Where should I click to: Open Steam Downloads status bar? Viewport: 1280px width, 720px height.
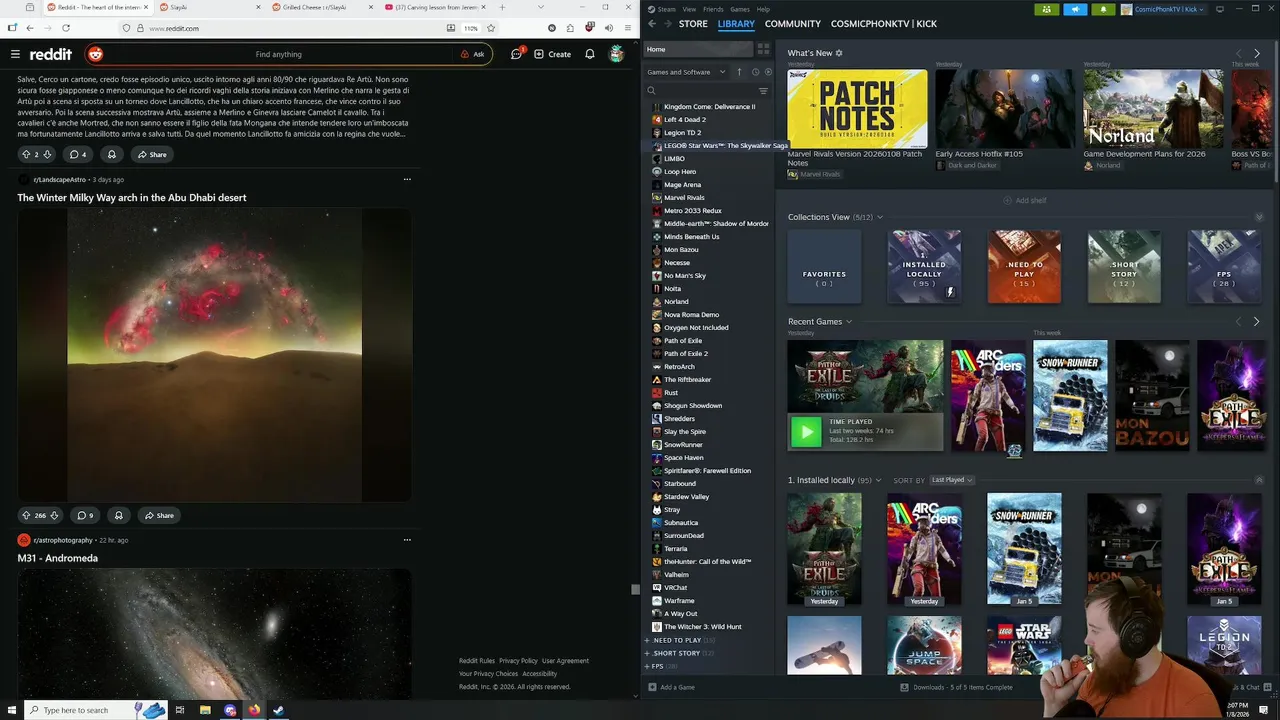(x=956, y=687)
